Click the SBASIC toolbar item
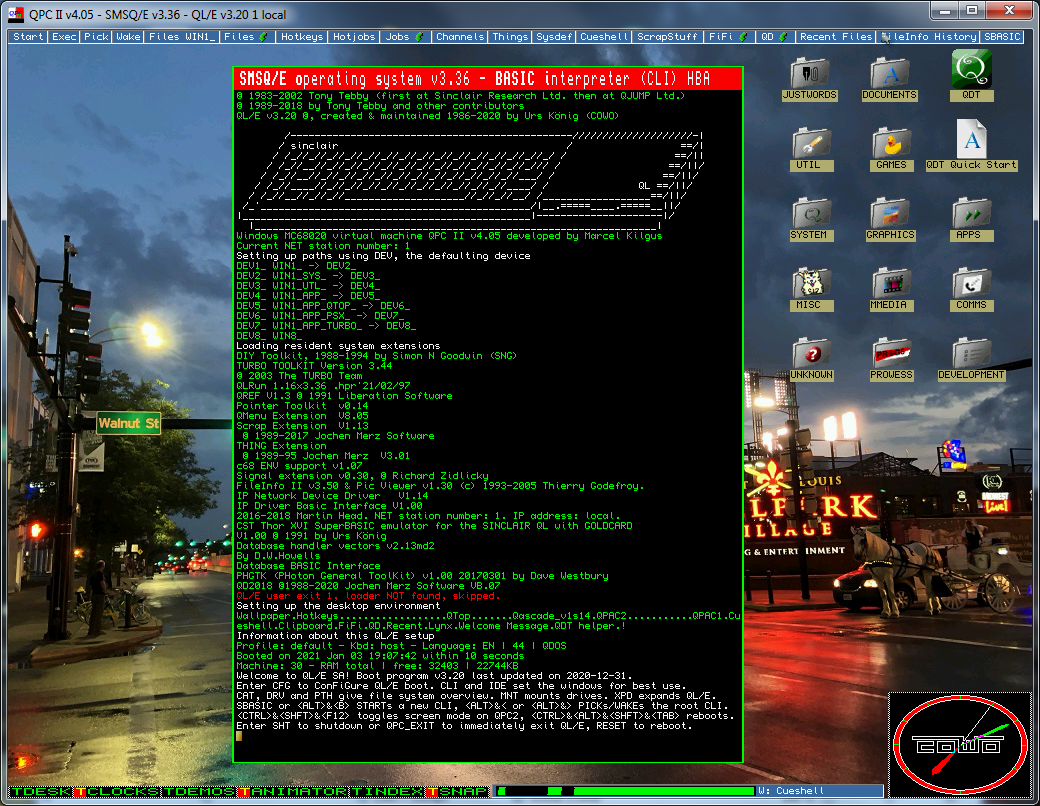Viewport: 1040px width, 806px height. pyautogui.click(x=1002, y=37)
